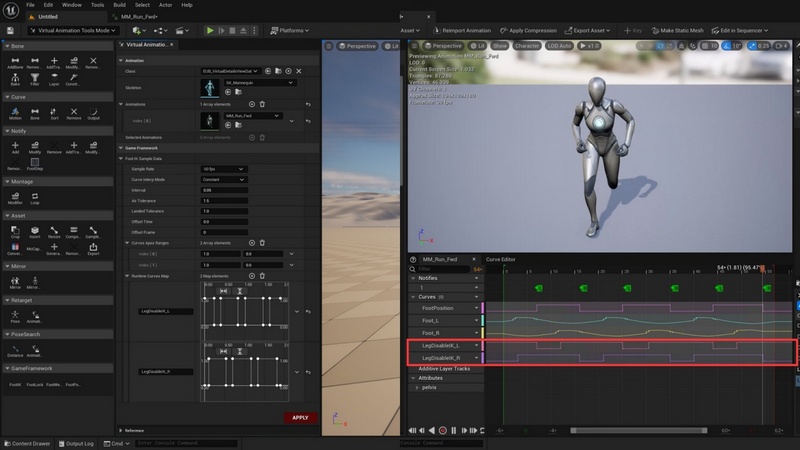Open the Sample Rate dropdown
Viewport: 800px width, 450px height.
tap(223, 169)
